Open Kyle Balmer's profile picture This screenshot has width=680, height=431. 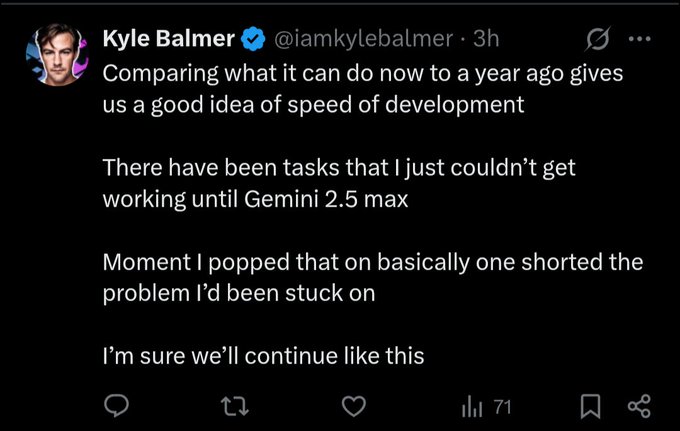59,54
